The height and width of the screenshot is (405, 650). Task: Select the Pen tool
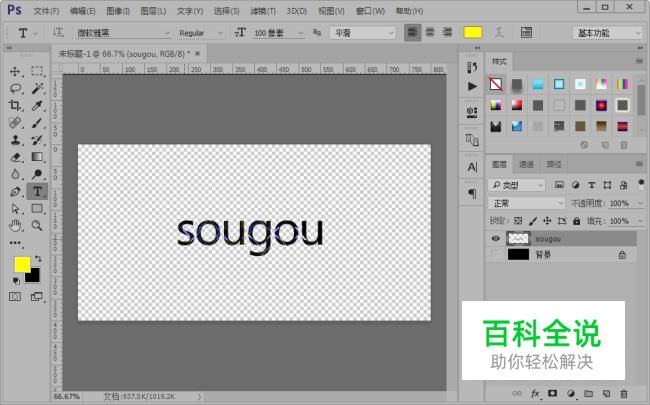pos(15,192)
